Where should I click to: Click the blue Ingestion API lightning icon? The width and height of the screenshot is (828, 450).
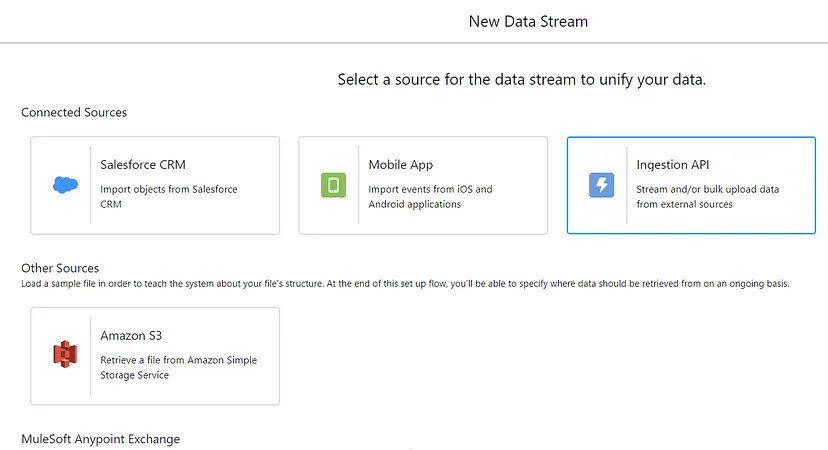pos(601,185)
